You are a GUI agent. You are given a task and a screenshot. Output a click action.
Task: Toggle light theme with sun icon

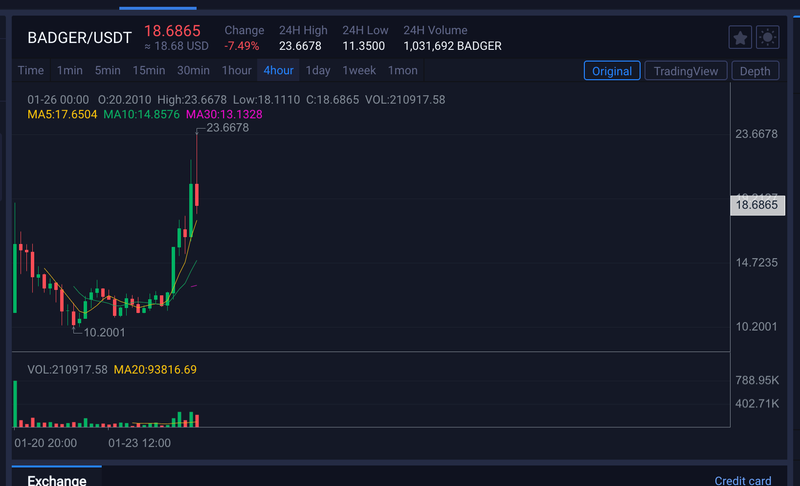pyautogui.click(x=767, y=37)
